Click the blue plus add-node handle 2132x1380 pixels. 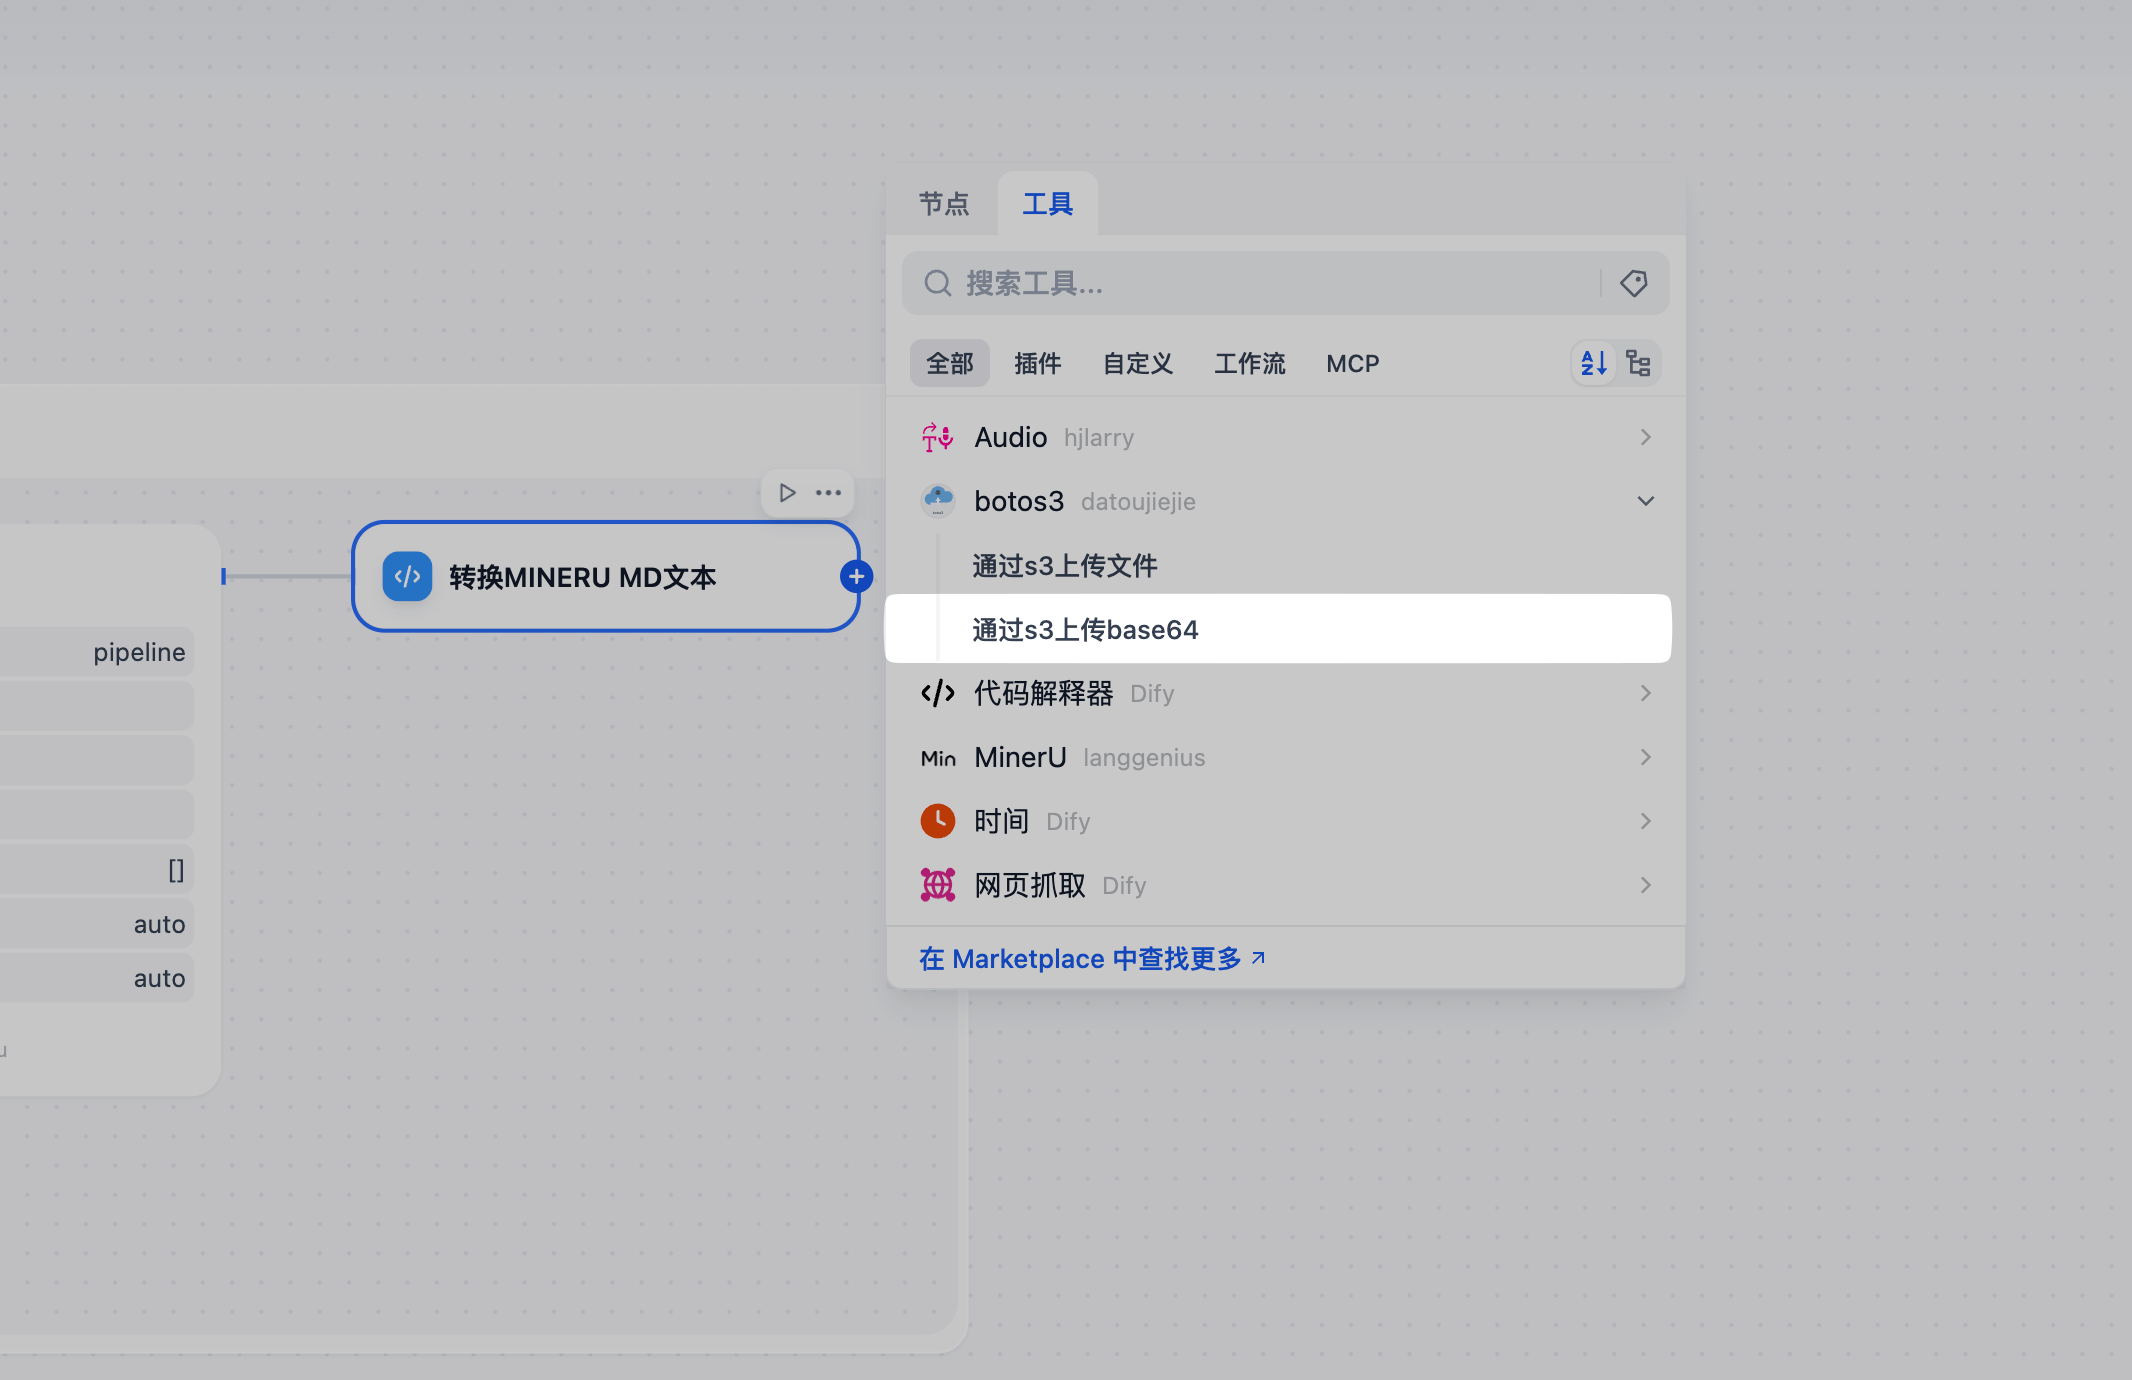[x=856, y=576]
